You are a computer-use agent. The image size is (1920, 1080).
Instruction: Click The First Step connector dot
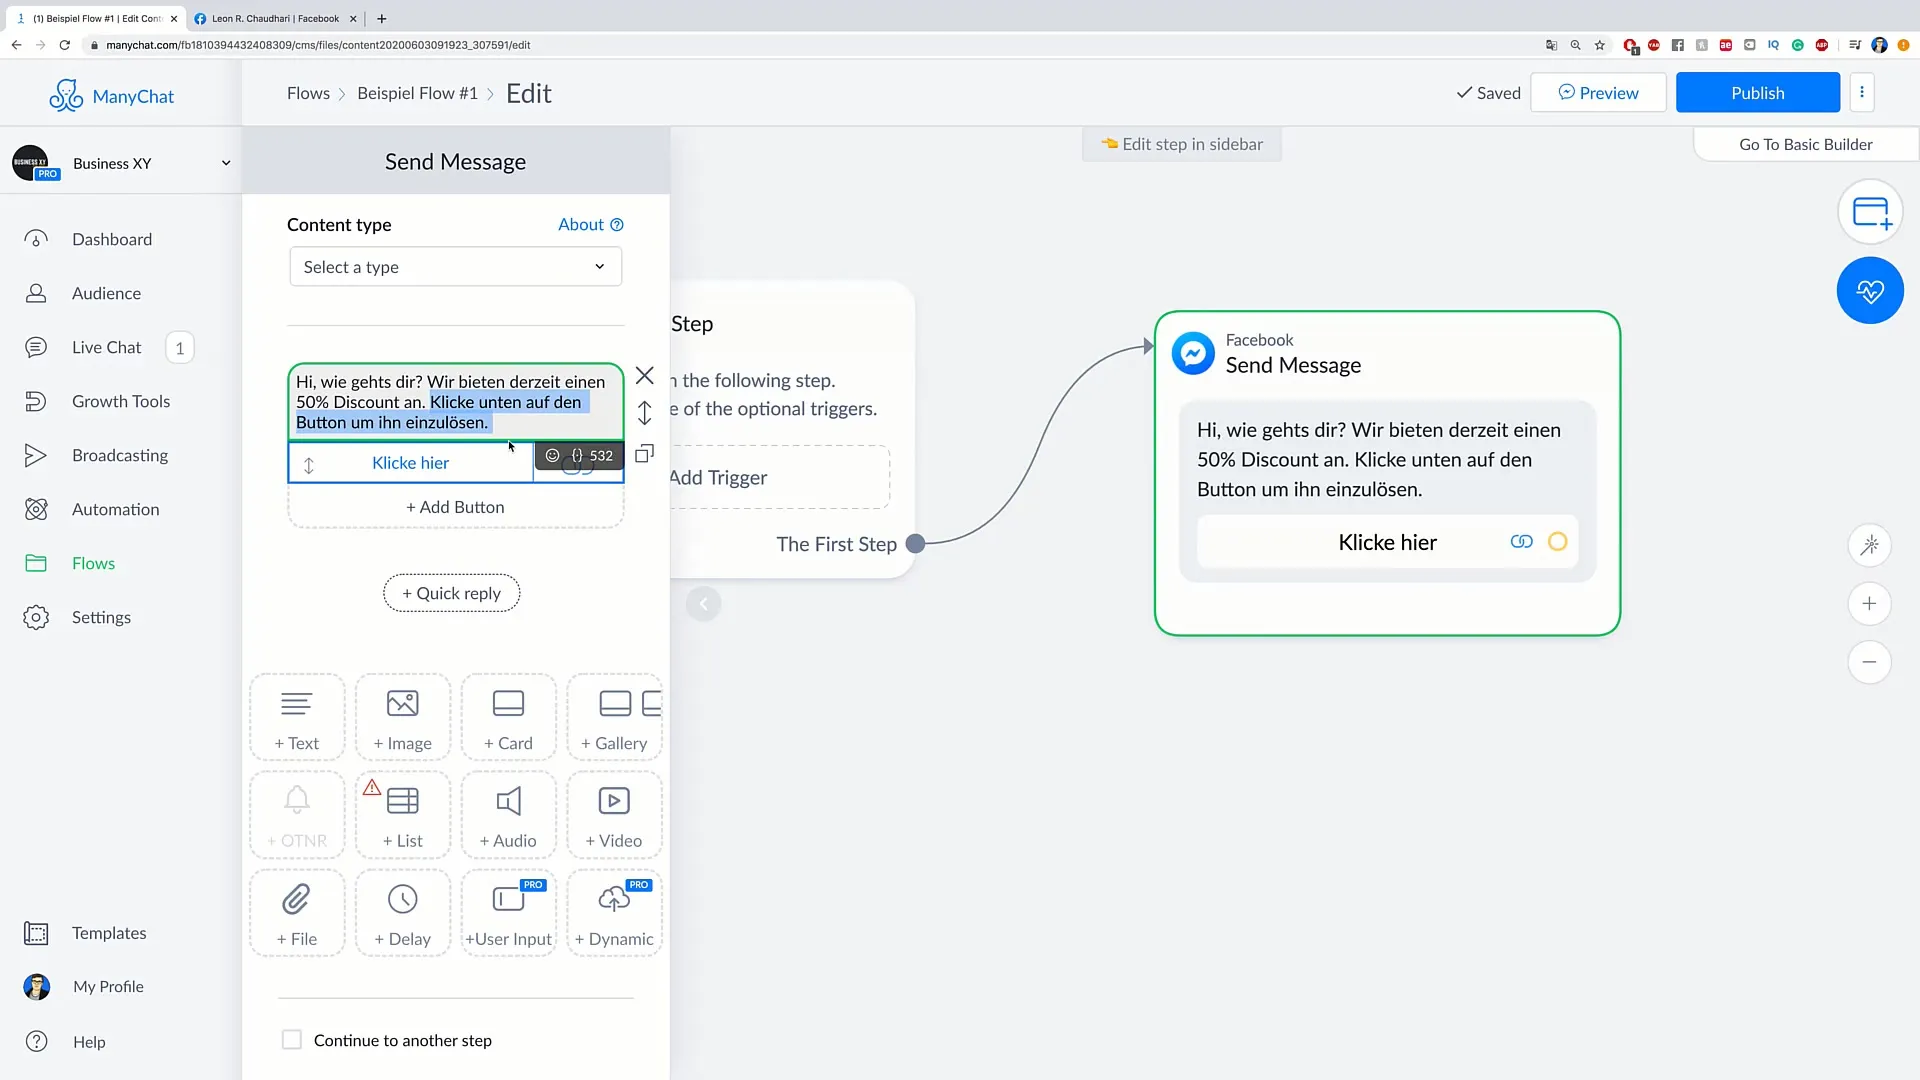click(x=915, y=544)
